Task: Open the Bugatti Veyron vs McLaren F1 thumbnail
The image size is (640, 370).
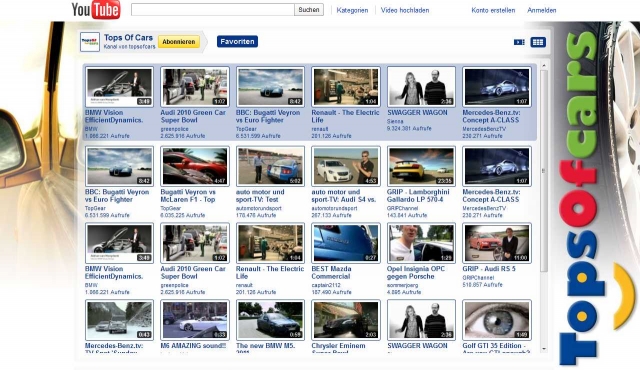Action: pos(195,166)
